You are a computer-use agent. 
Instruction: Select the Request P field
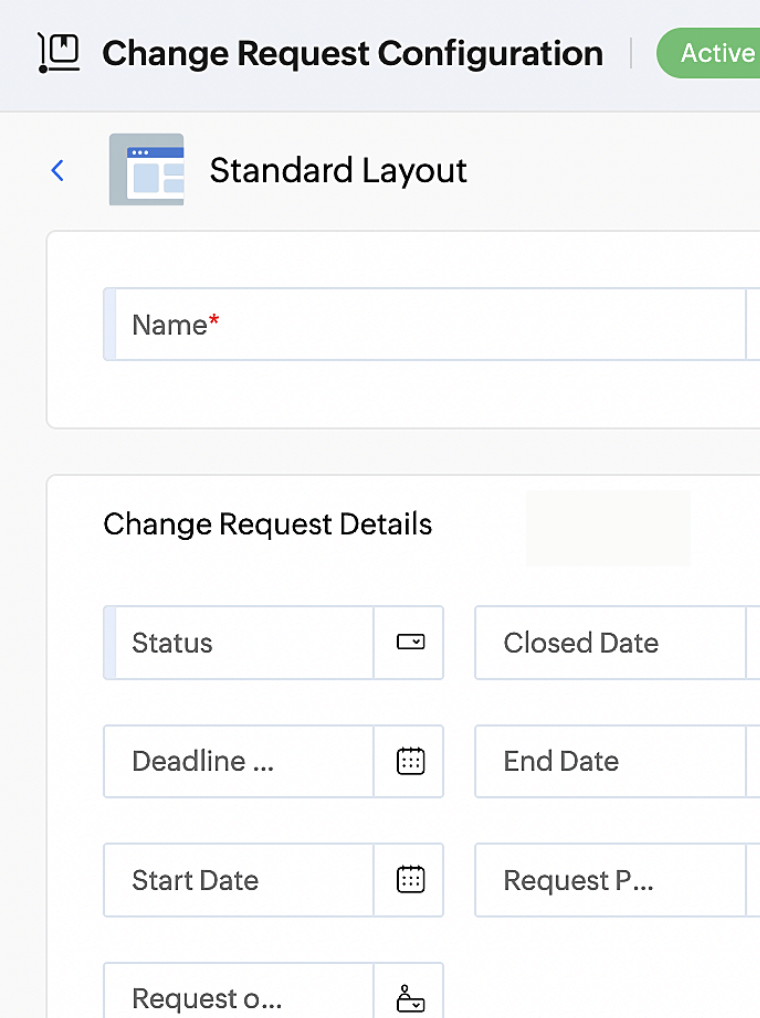[x=610, y=880]
